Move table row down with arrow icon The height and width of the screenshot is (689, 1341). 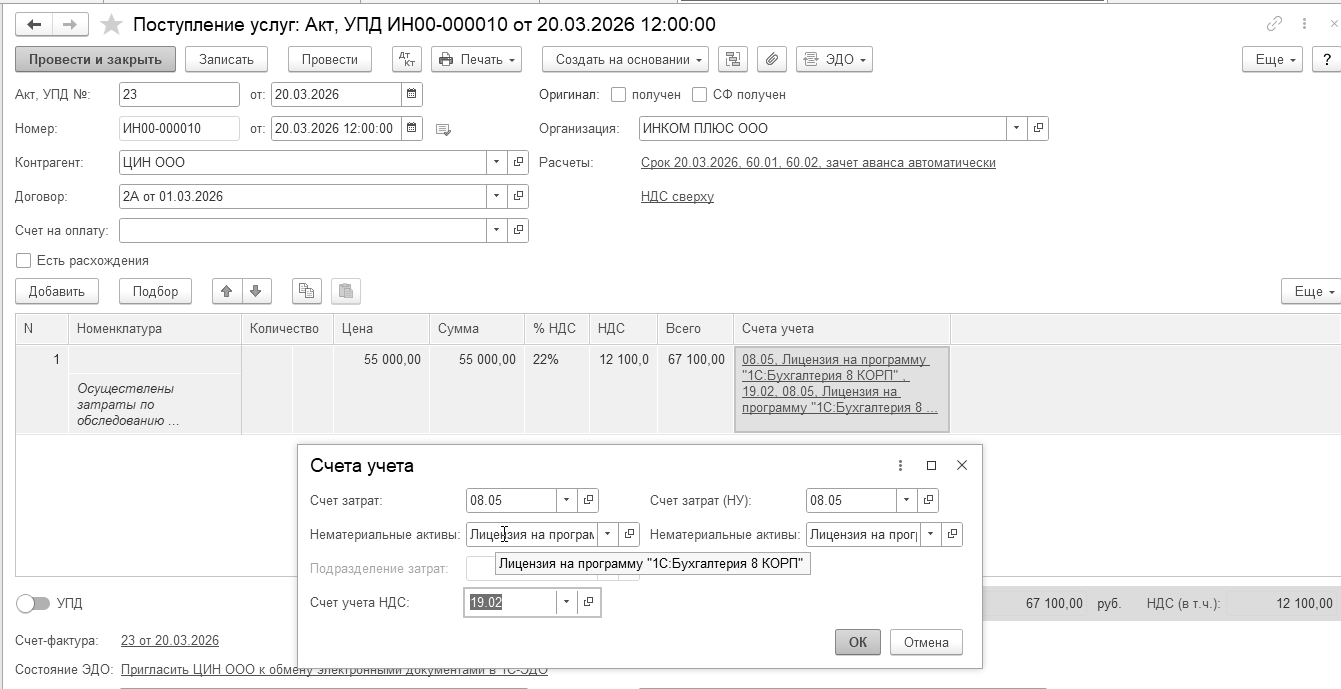pos(256,291)
